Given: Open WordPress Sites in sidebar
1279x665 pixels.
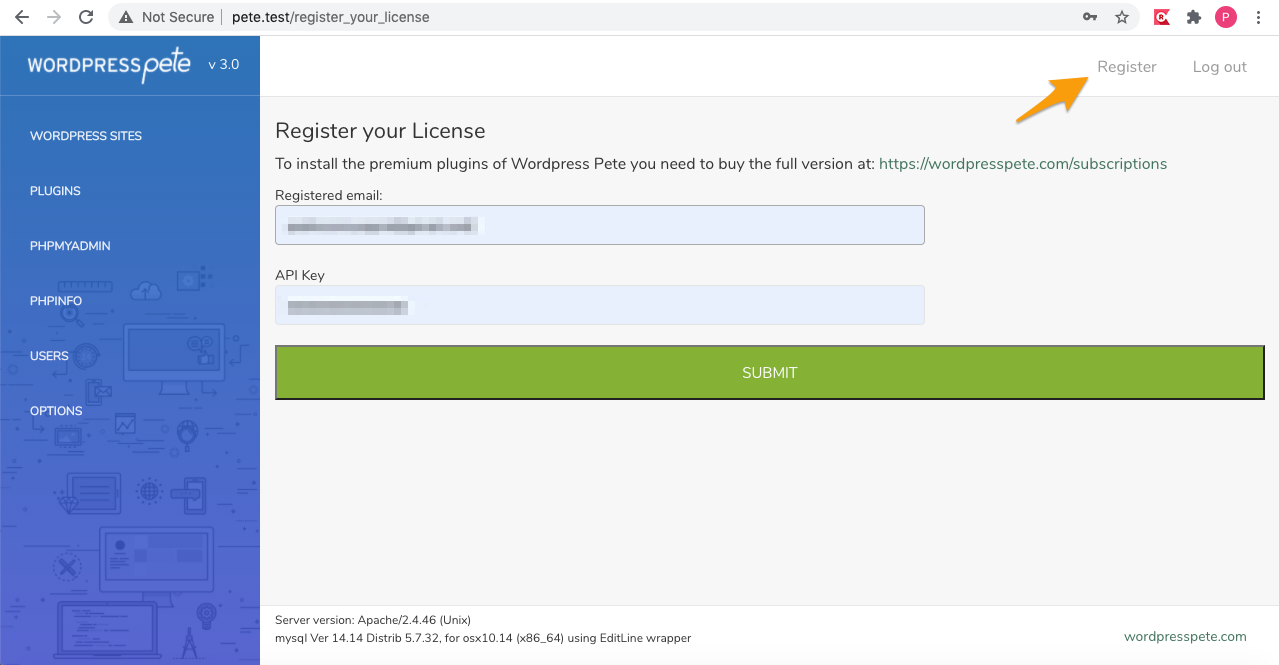Looking at the screenshot, I should pos(86,136).
